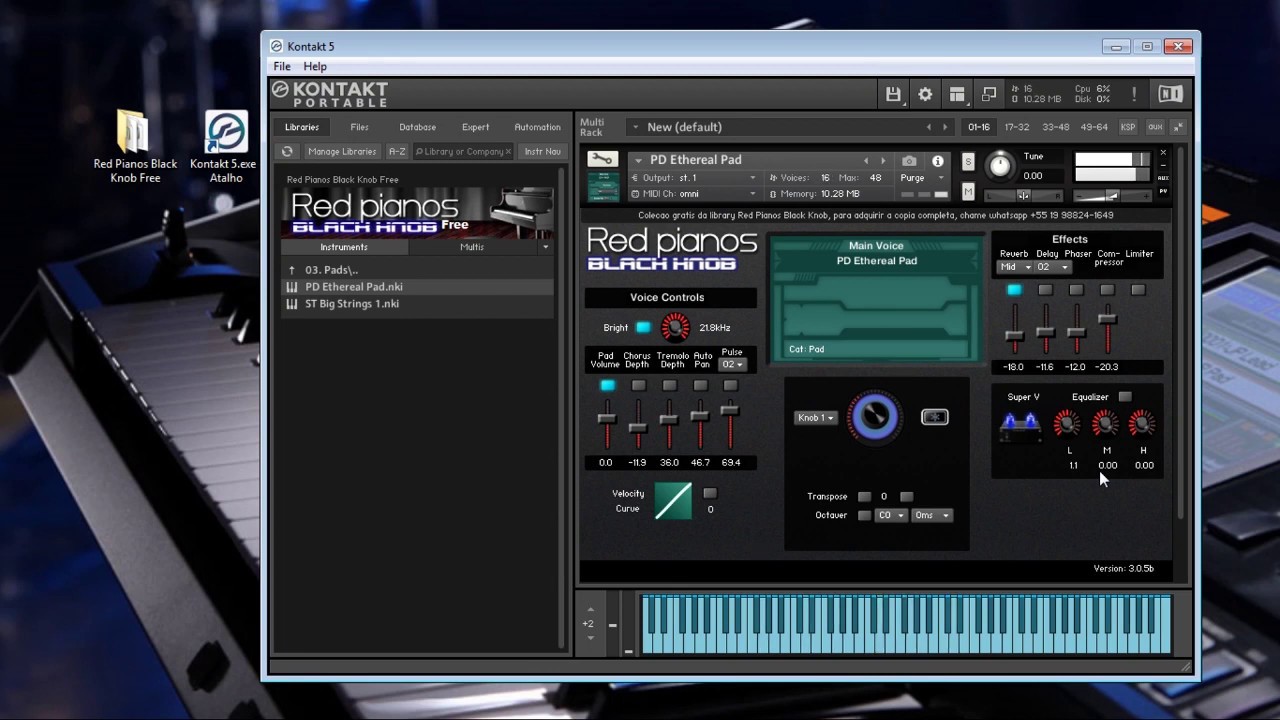Select MIDI channel page 17-32
Image resolution: width=1280 pixels, height=720 pixels.
tap(1016, 127)
